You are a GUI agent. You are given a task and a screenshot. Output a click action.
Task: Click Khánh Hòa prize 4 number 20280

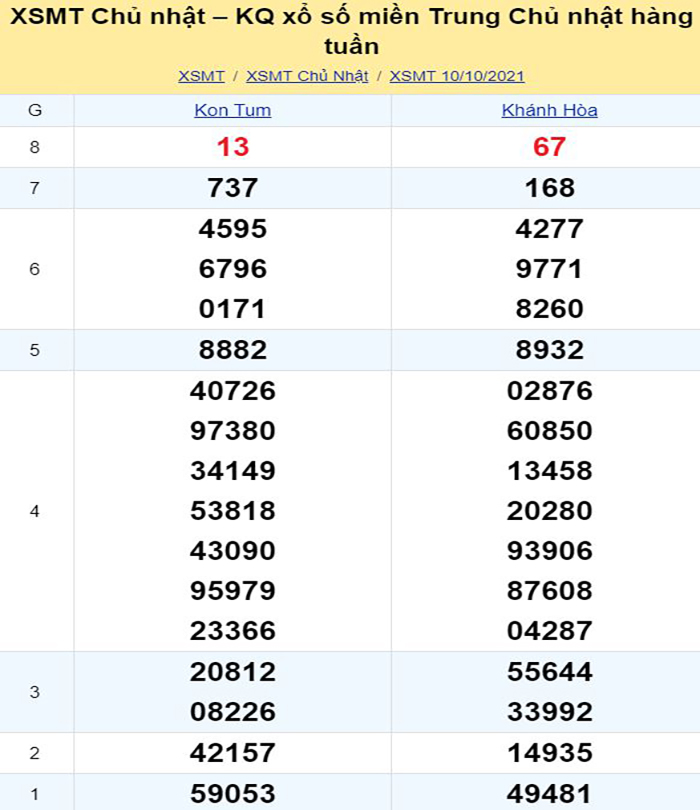549,511
